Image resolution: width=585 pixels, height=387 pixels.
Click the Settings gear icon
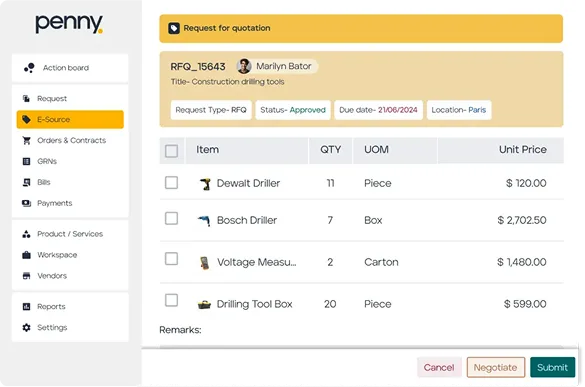(x=26, y=327)
